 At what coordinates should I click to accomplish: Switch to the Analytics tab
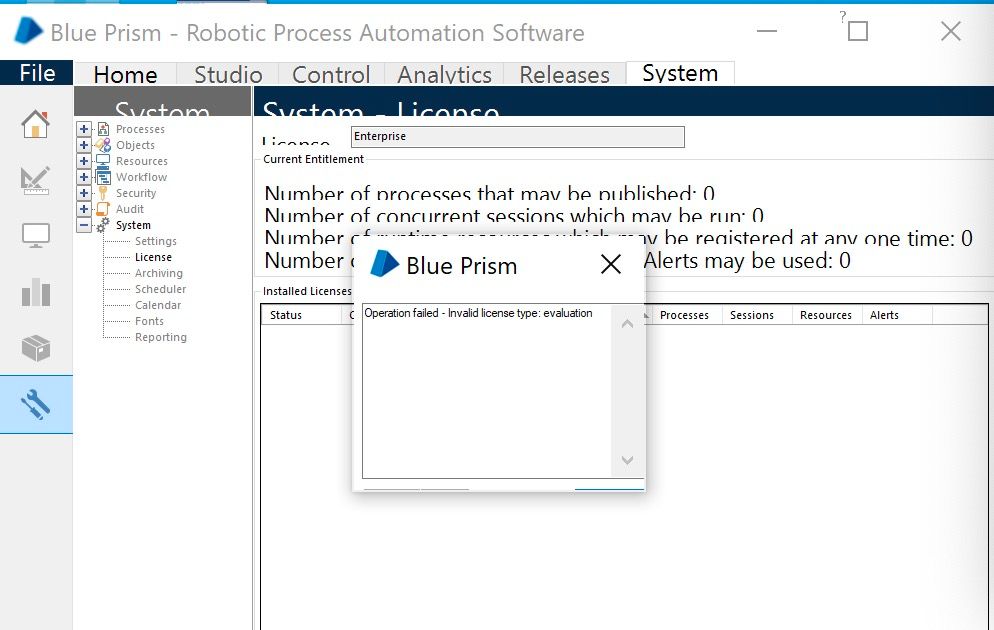(444, 74)
